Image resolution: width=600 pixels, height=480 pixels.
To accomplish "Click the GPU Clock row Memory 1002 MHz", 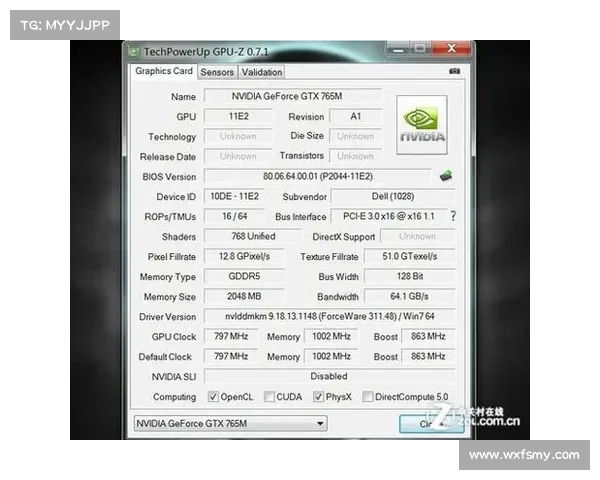I will coord(331,336).
